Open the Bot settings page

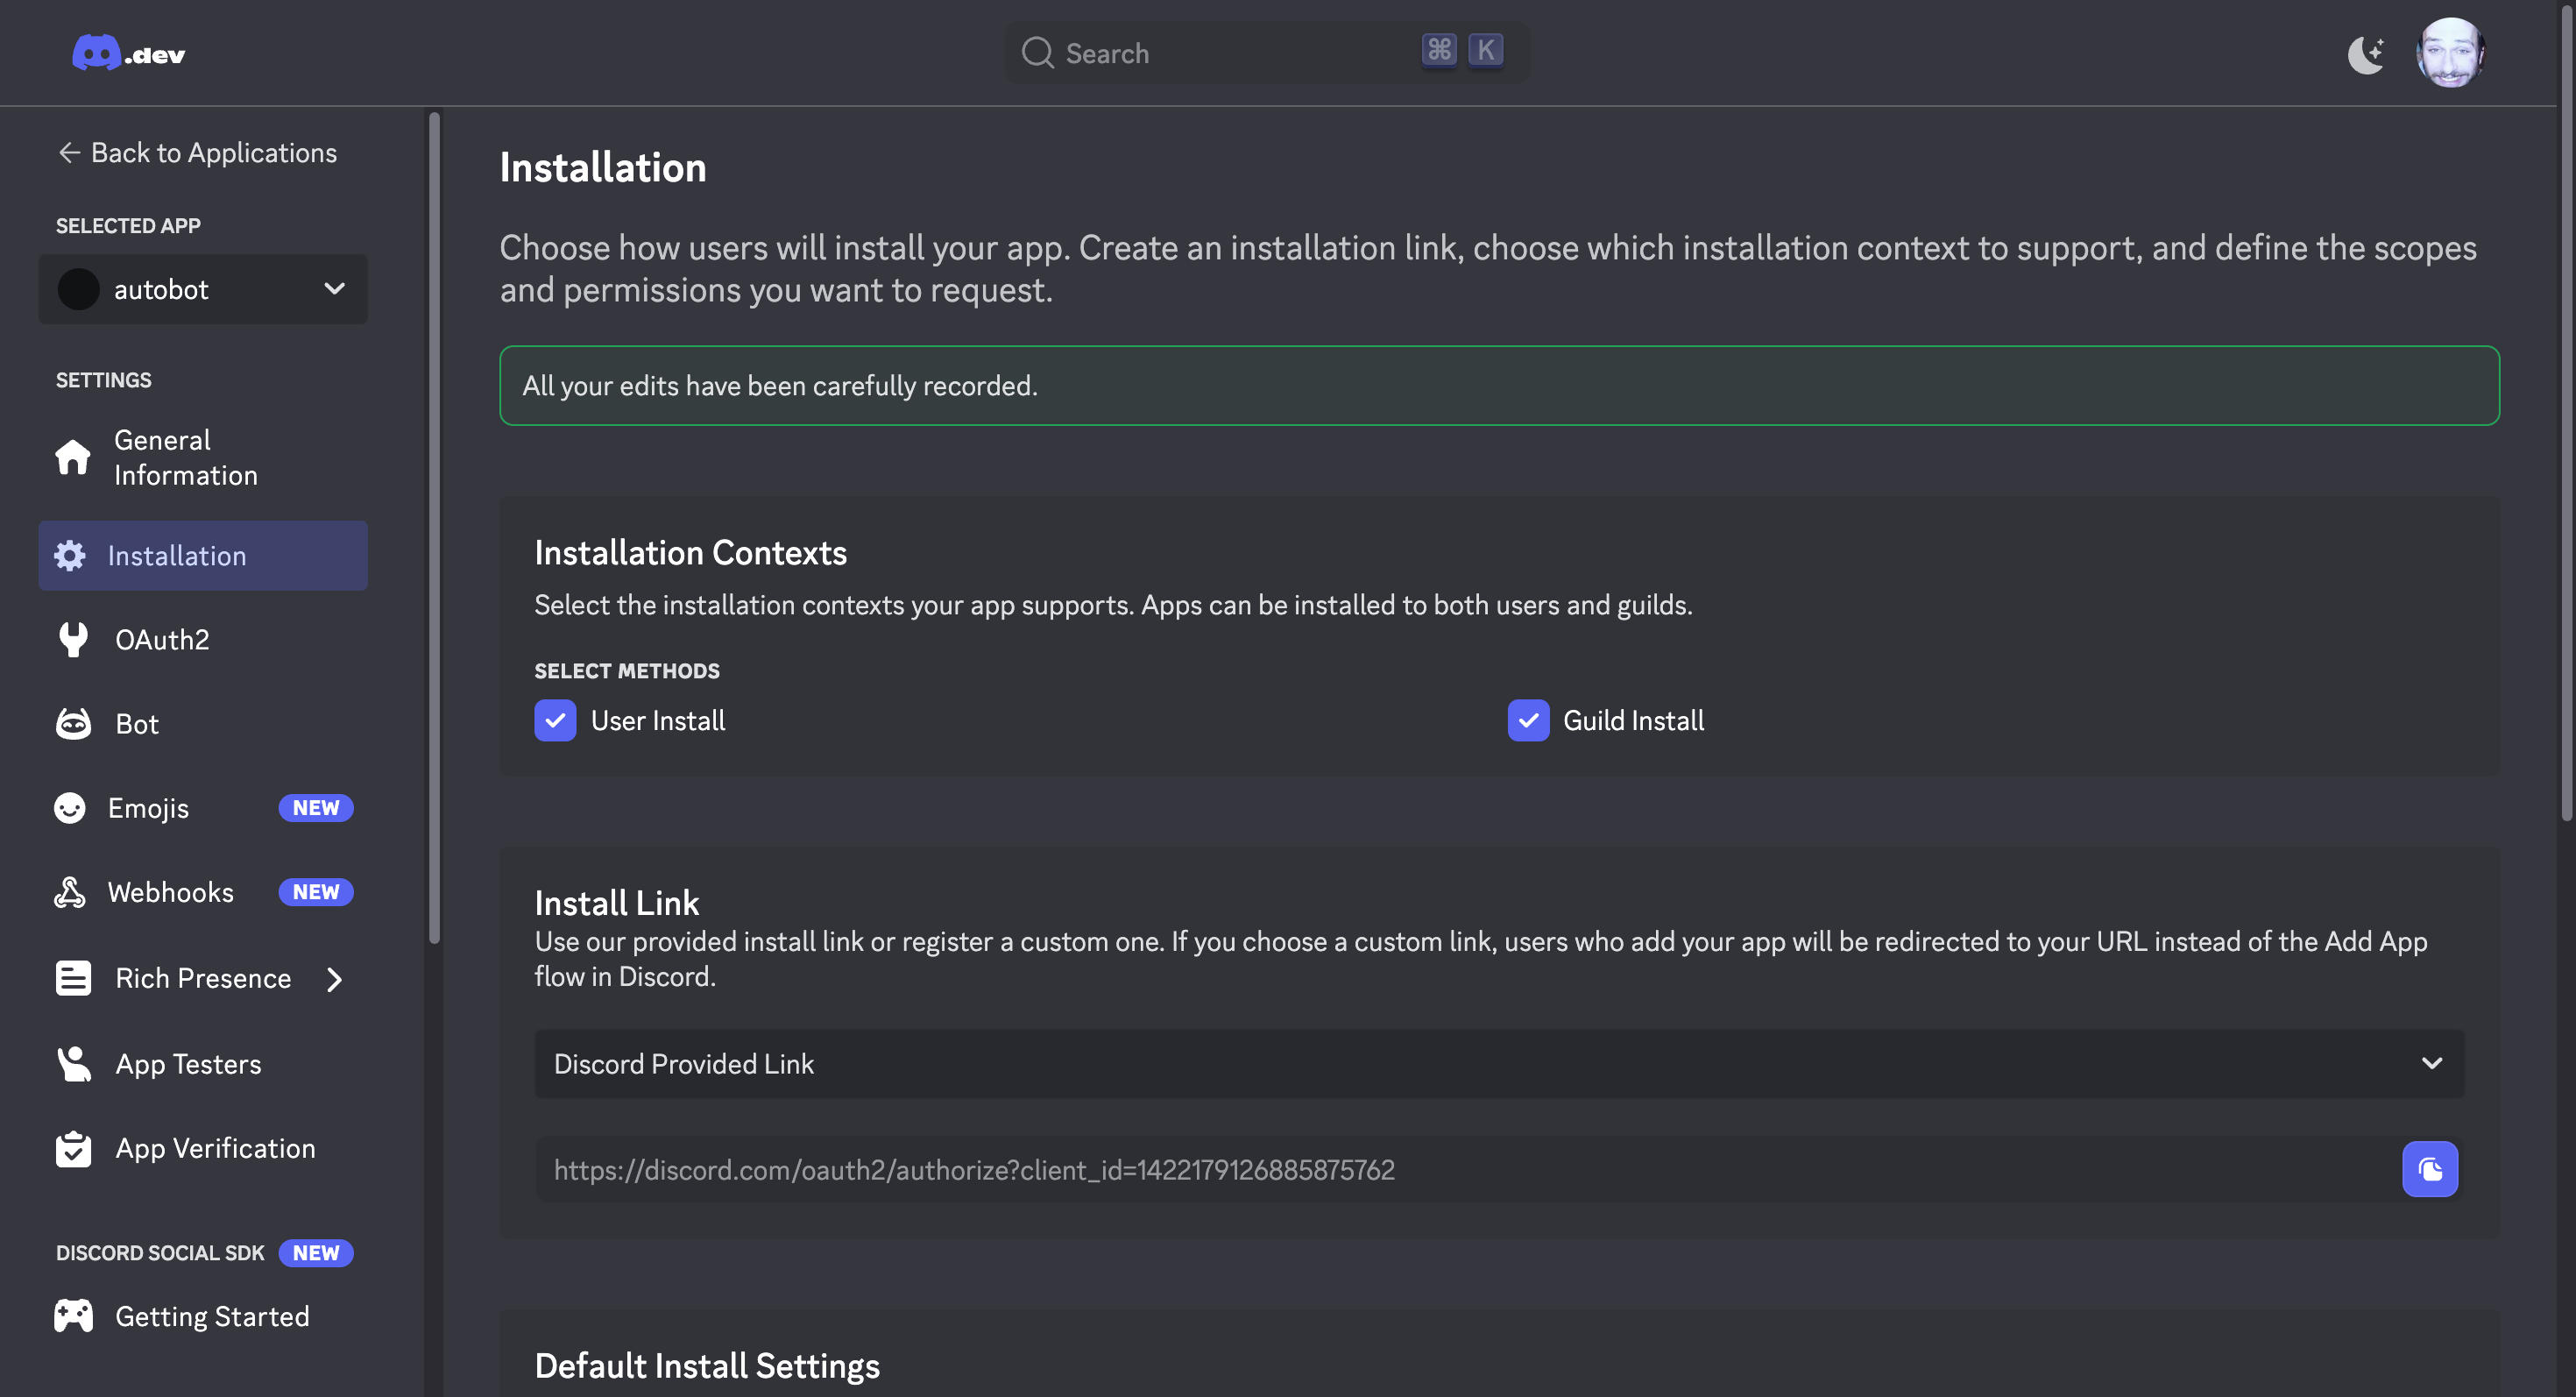click(x=203, y=724)
